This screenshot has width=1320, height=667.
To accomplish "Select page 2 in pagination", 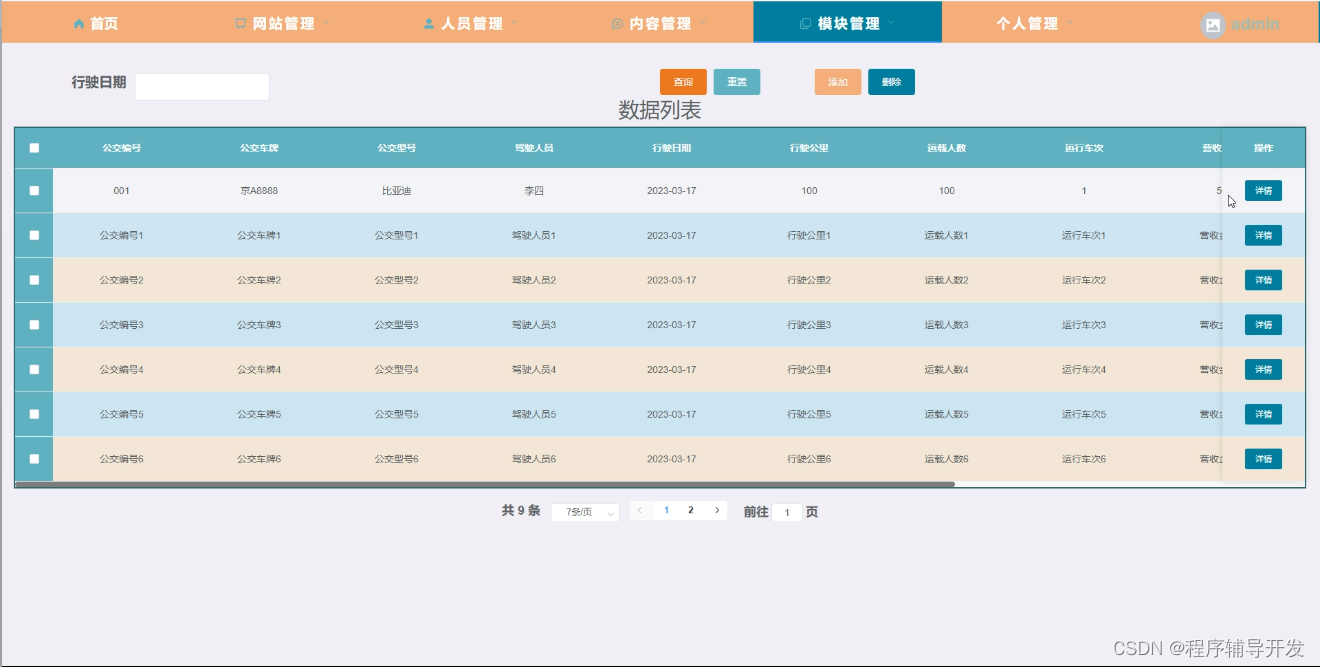I will click(691, 510).
